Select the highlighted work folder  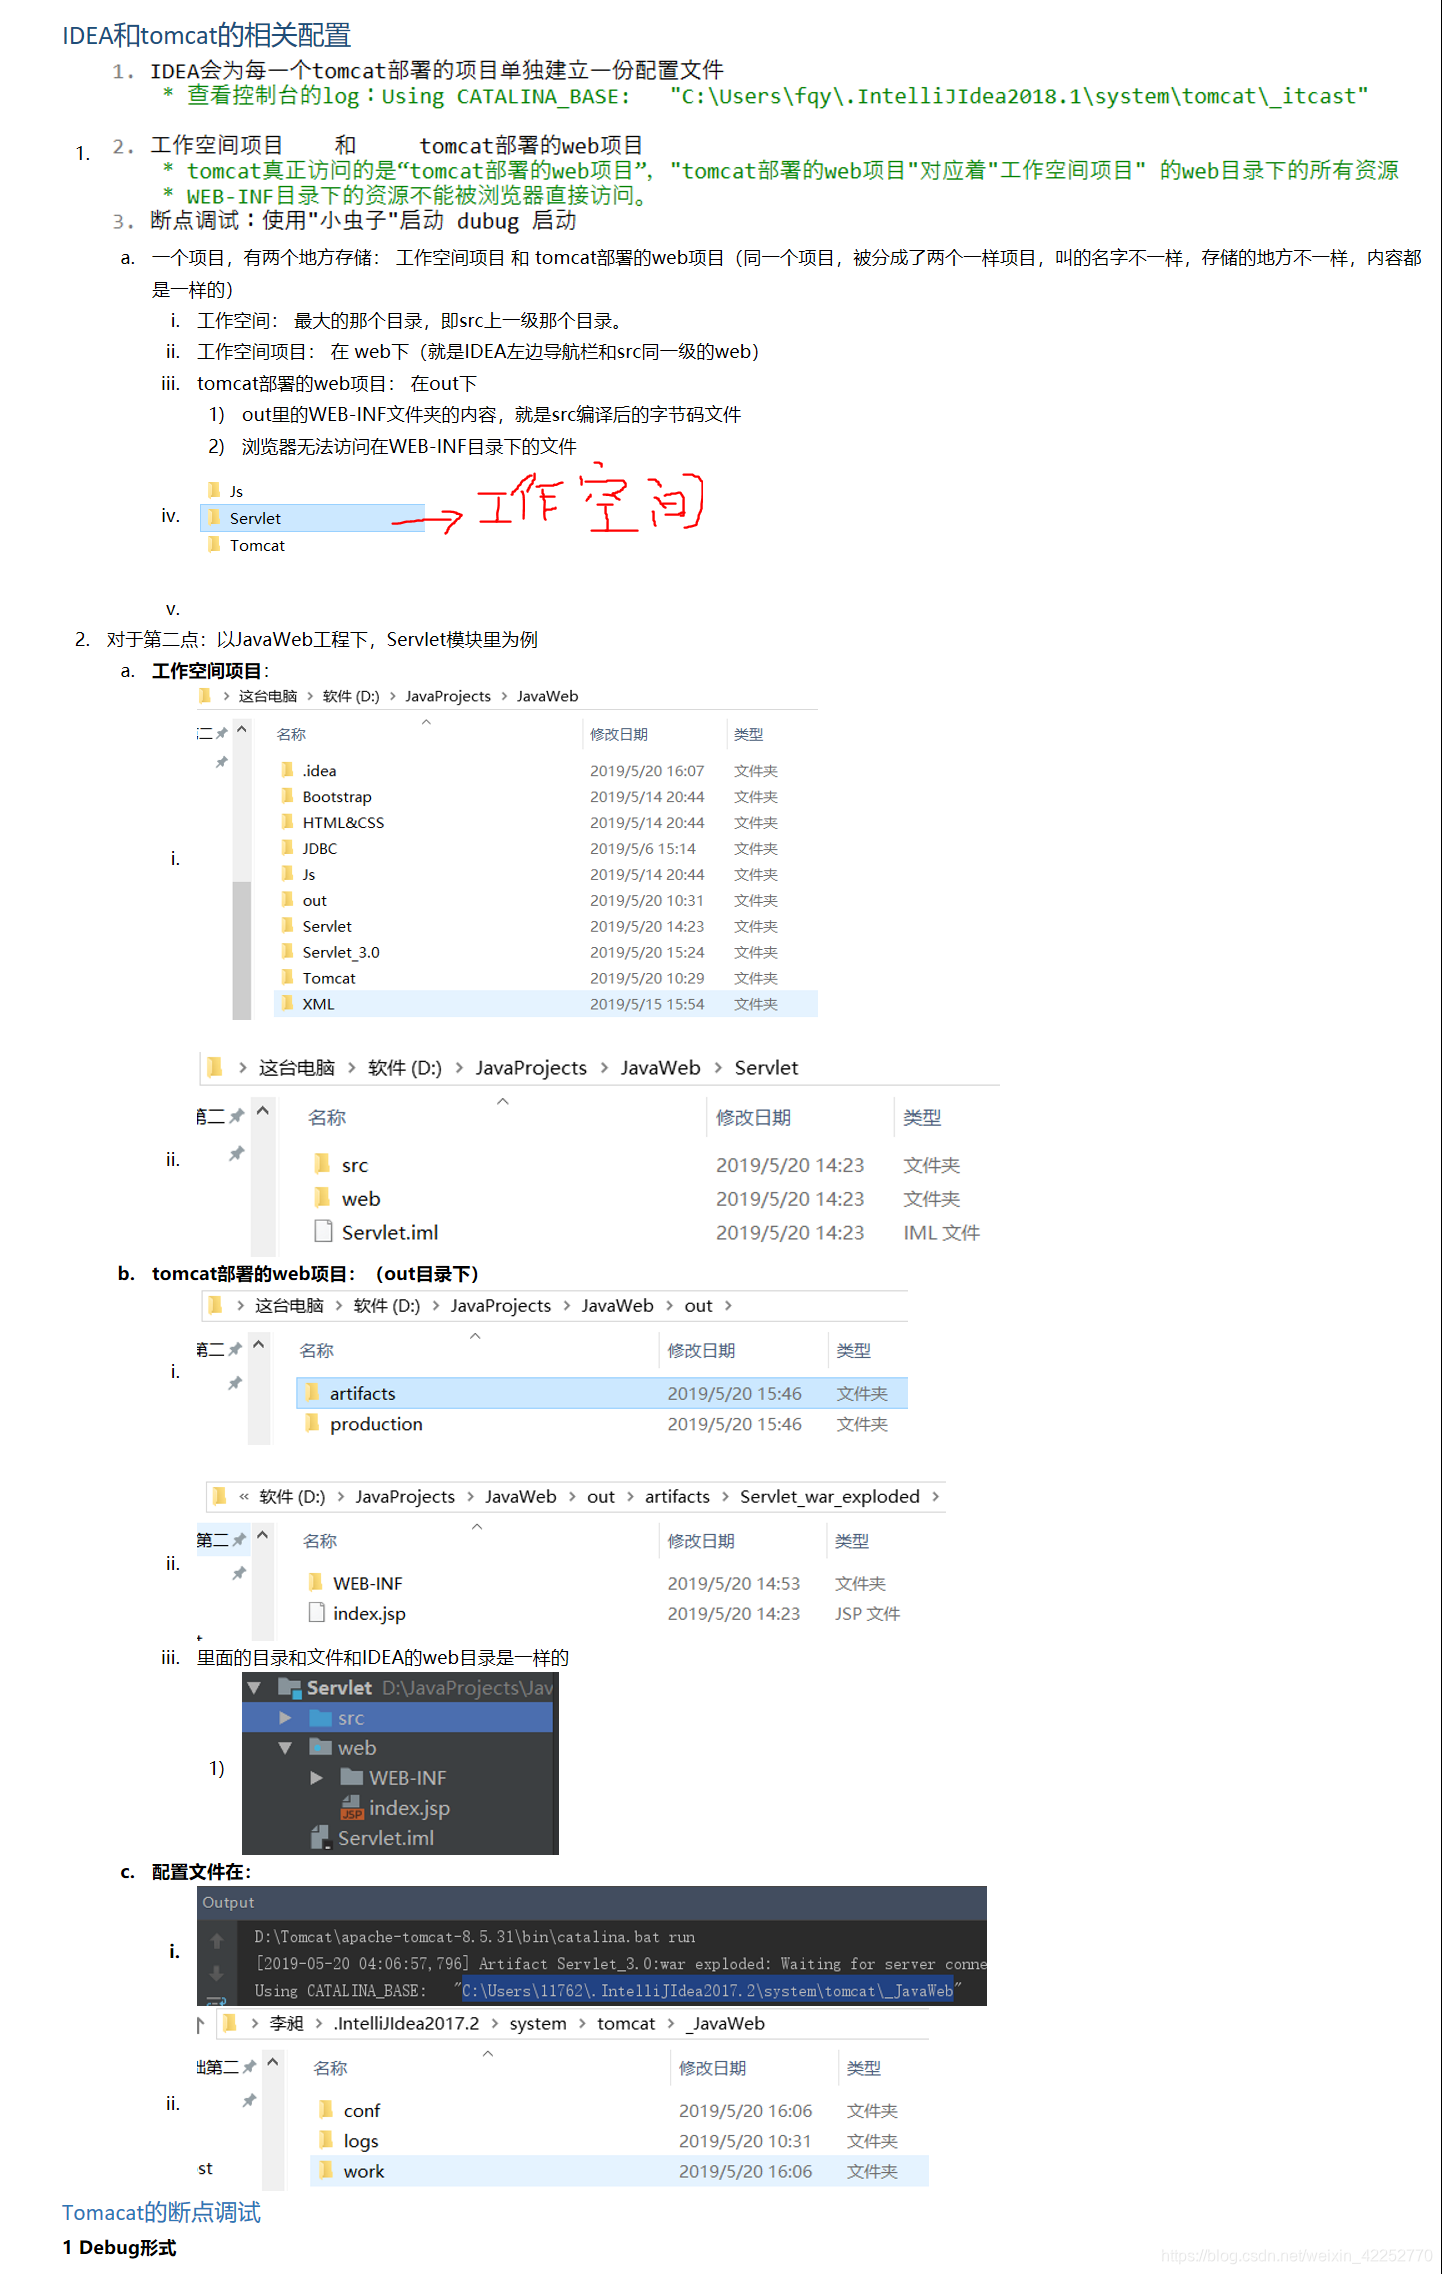(x=619, y=2172)
